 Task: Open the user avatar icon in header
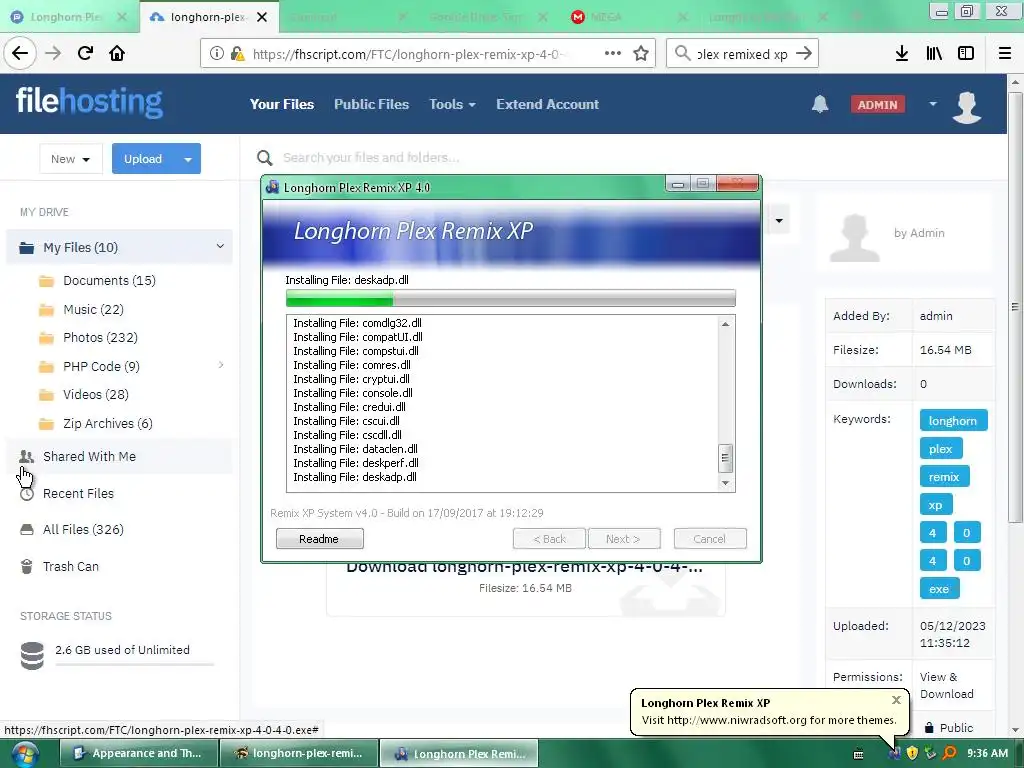(967, 106)
